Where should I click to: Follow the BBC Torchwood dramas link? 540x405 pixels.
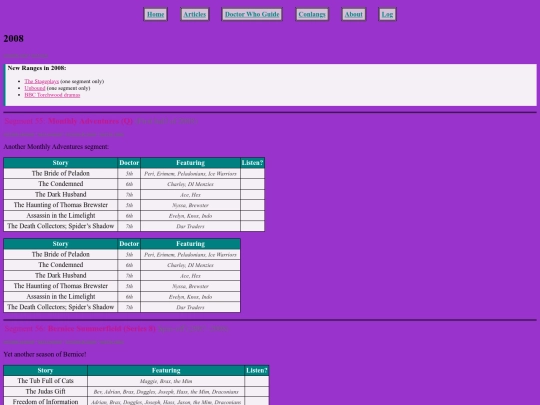click(52, 95)
